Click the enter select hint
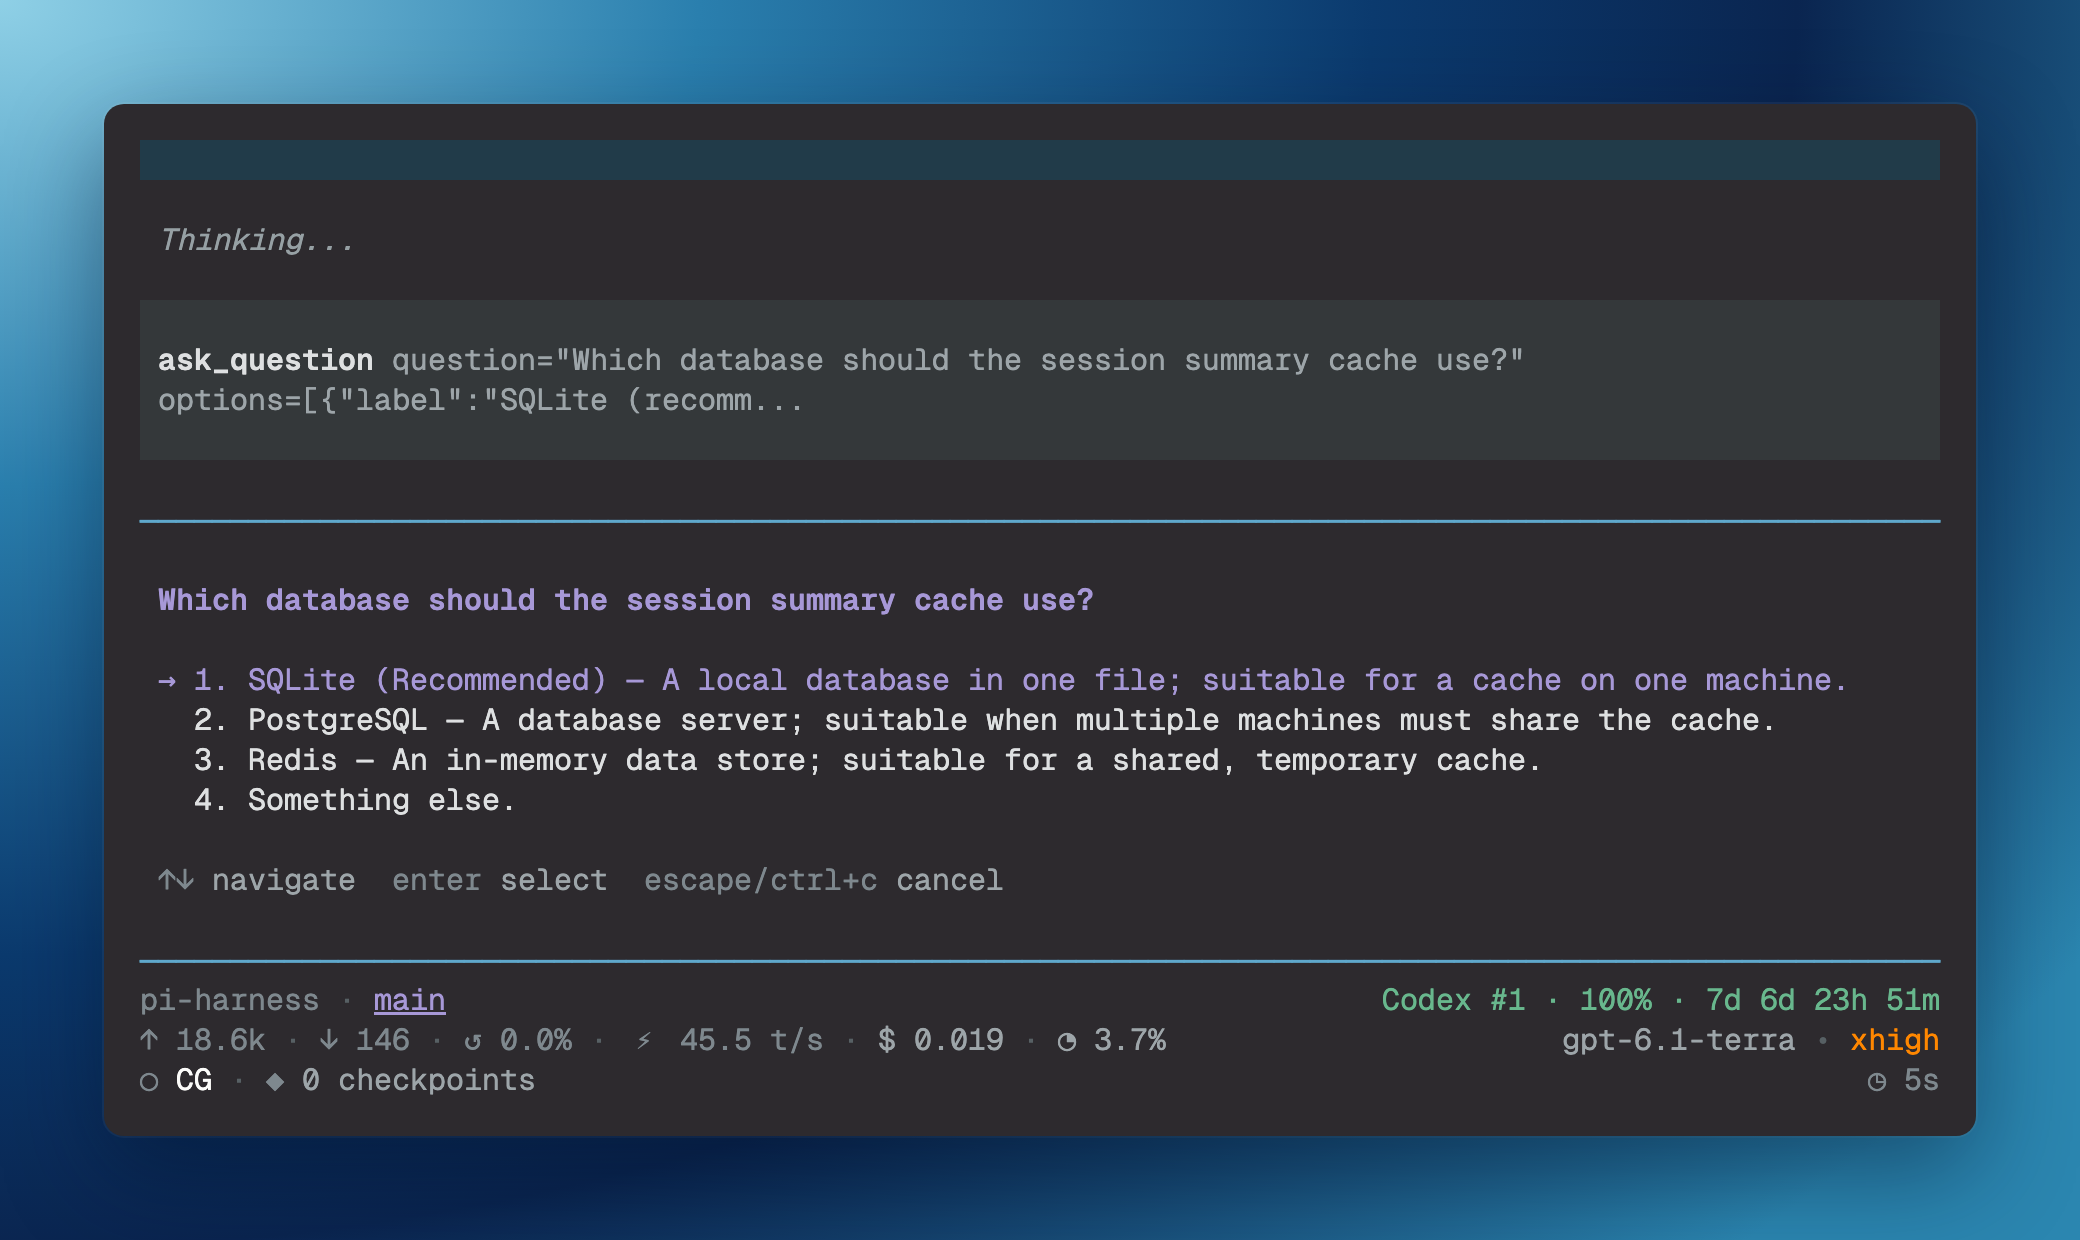The height and width of the screenshot is (1240, 2080). 499,880
